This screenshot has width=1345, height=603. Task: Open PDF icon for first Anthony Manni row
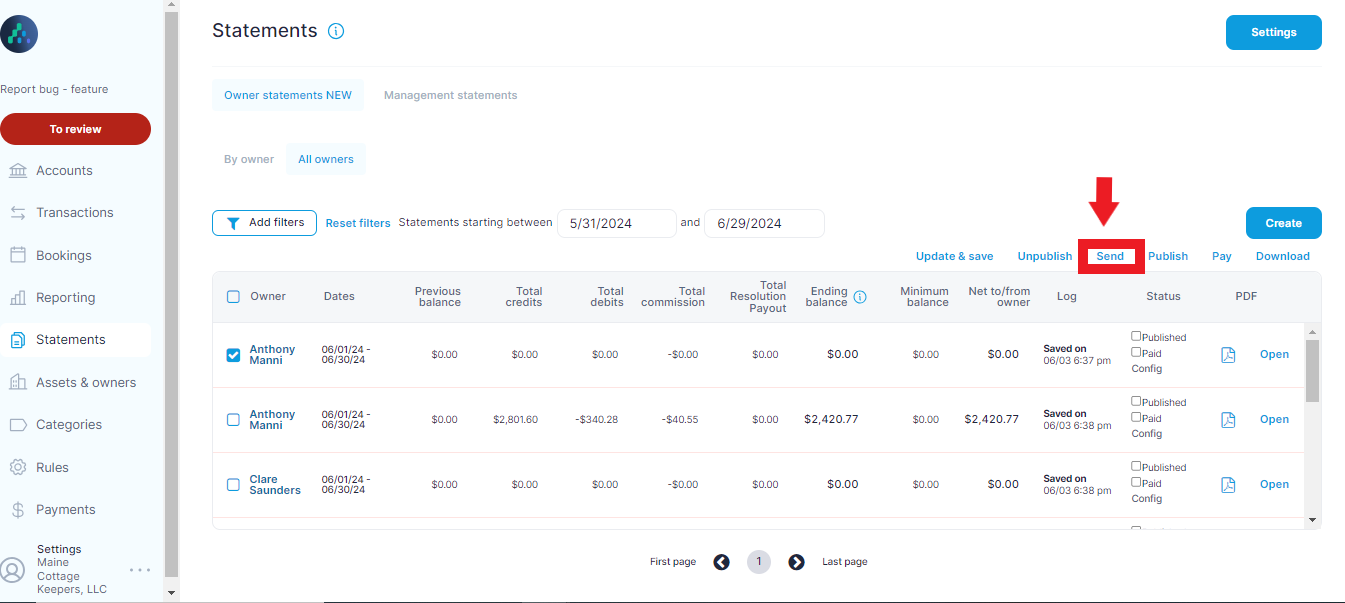click(x=1229, y=355)
